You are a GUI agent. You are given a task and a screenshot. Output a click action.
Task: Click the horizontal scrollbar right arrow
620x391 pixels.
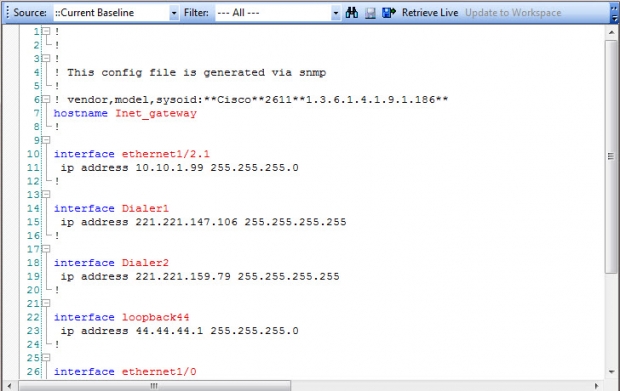click(597, 385)
